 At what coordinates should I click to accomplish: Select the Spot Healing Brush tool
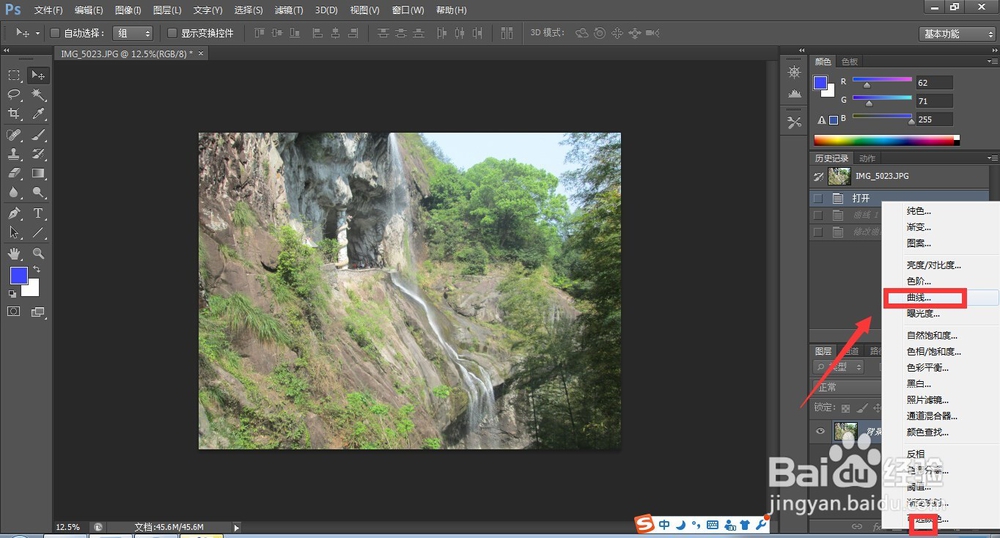14,135
